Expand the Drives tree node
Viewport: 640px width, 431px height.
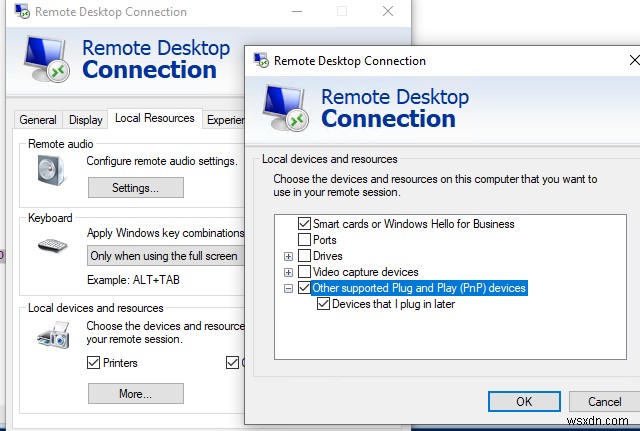click(x=289, y=256)
